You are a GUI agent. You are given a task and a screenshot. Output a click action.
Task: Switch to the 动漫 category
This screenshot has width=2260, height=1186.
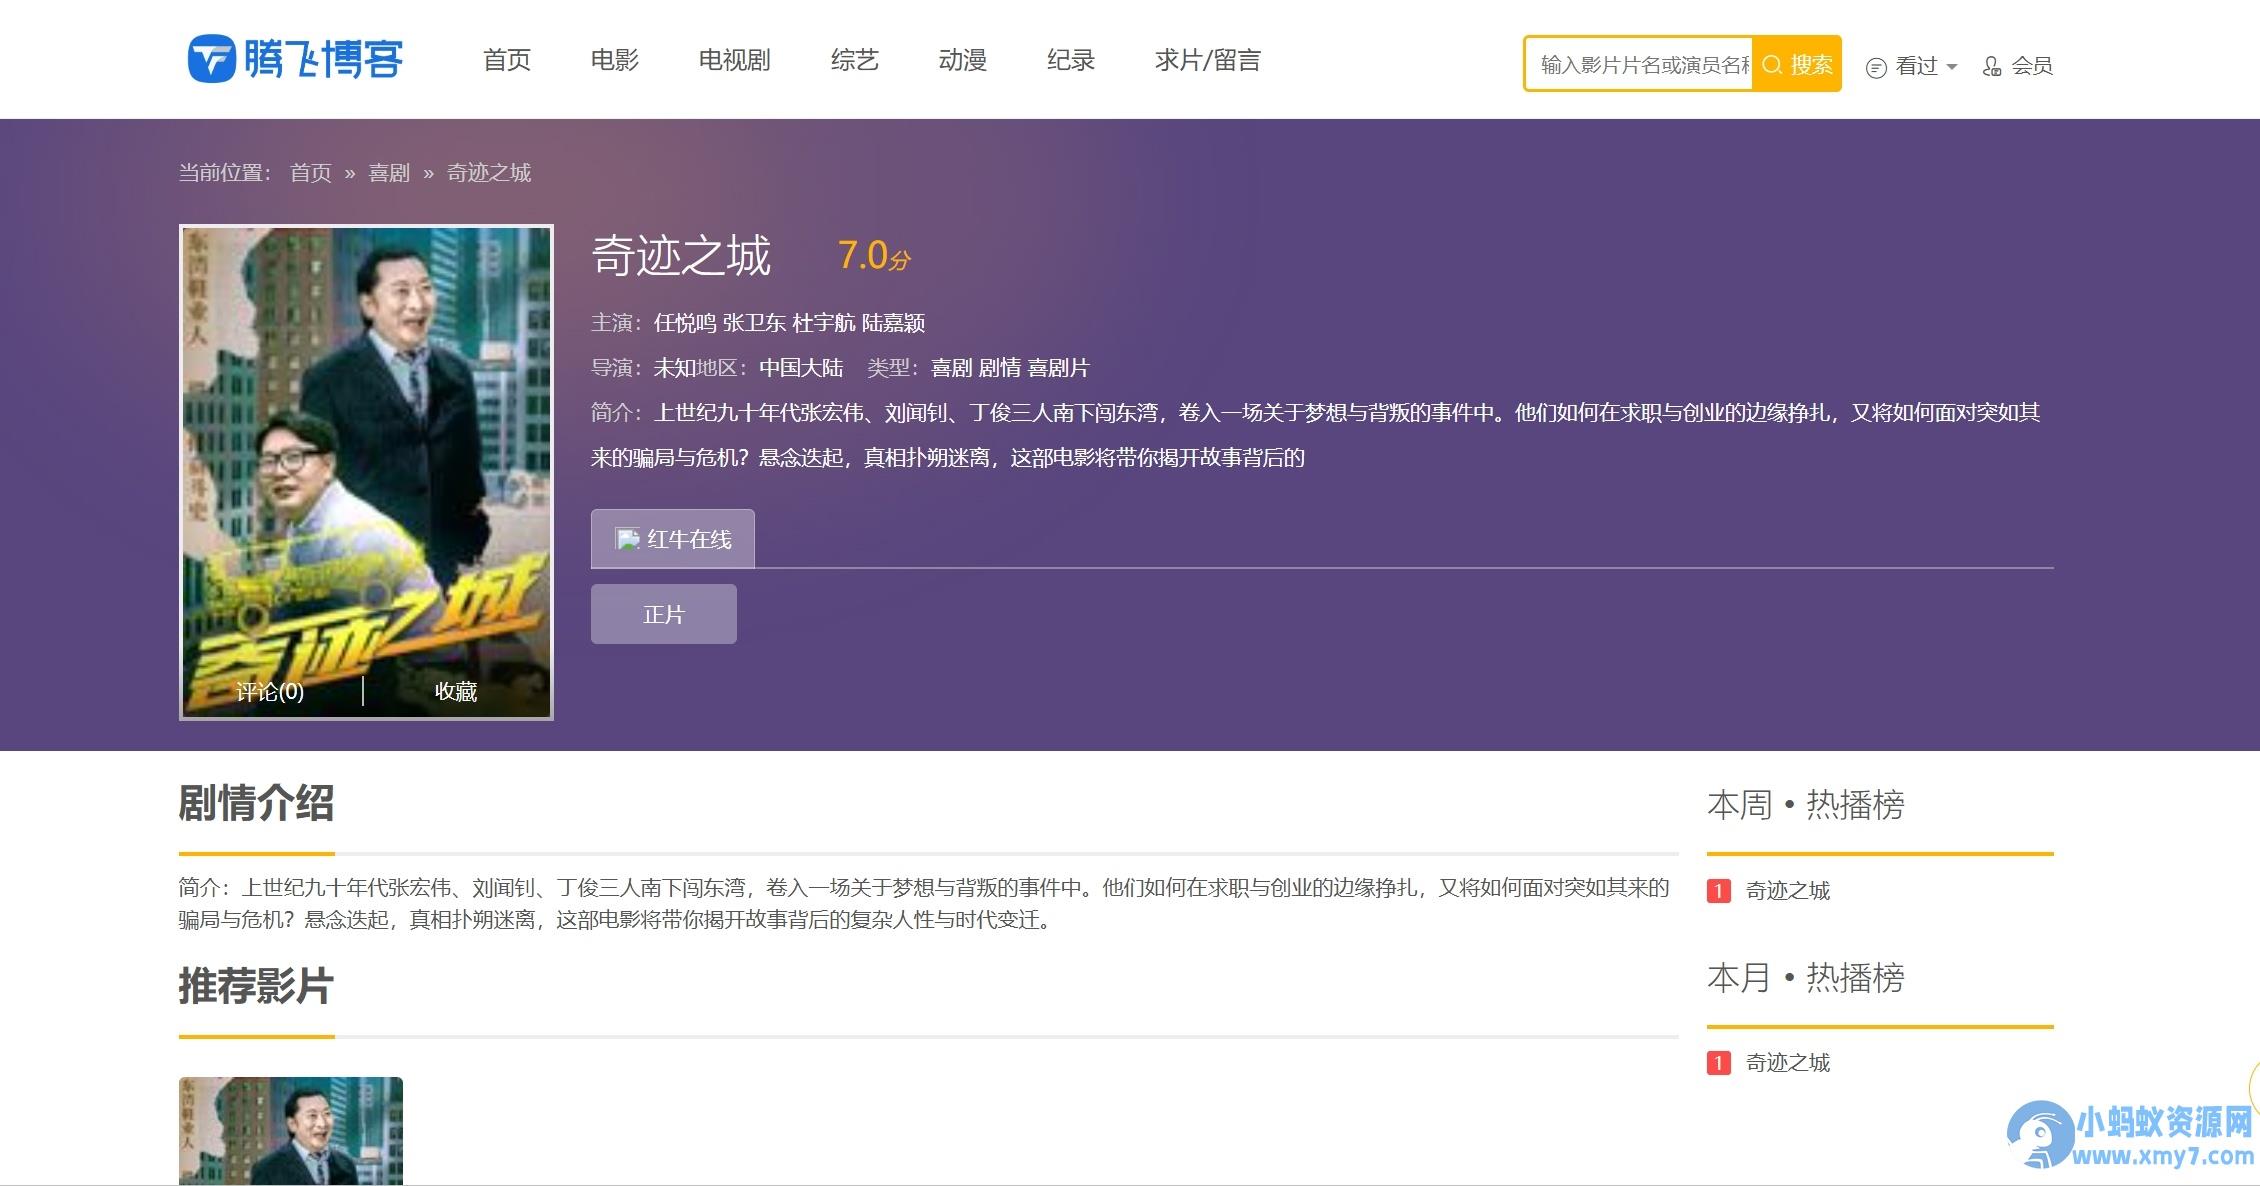(x=963, y=60)
